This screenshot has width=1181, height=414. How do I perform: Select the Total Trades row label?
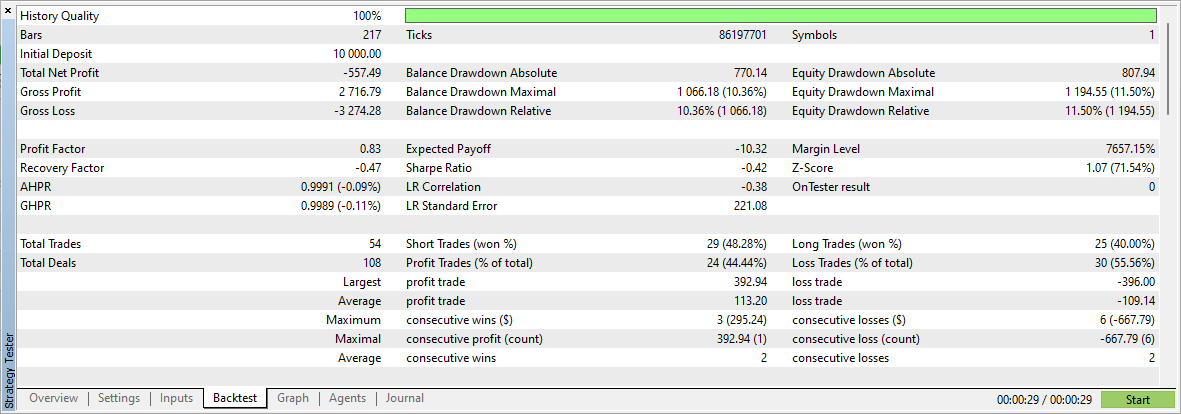click(51, 244)
